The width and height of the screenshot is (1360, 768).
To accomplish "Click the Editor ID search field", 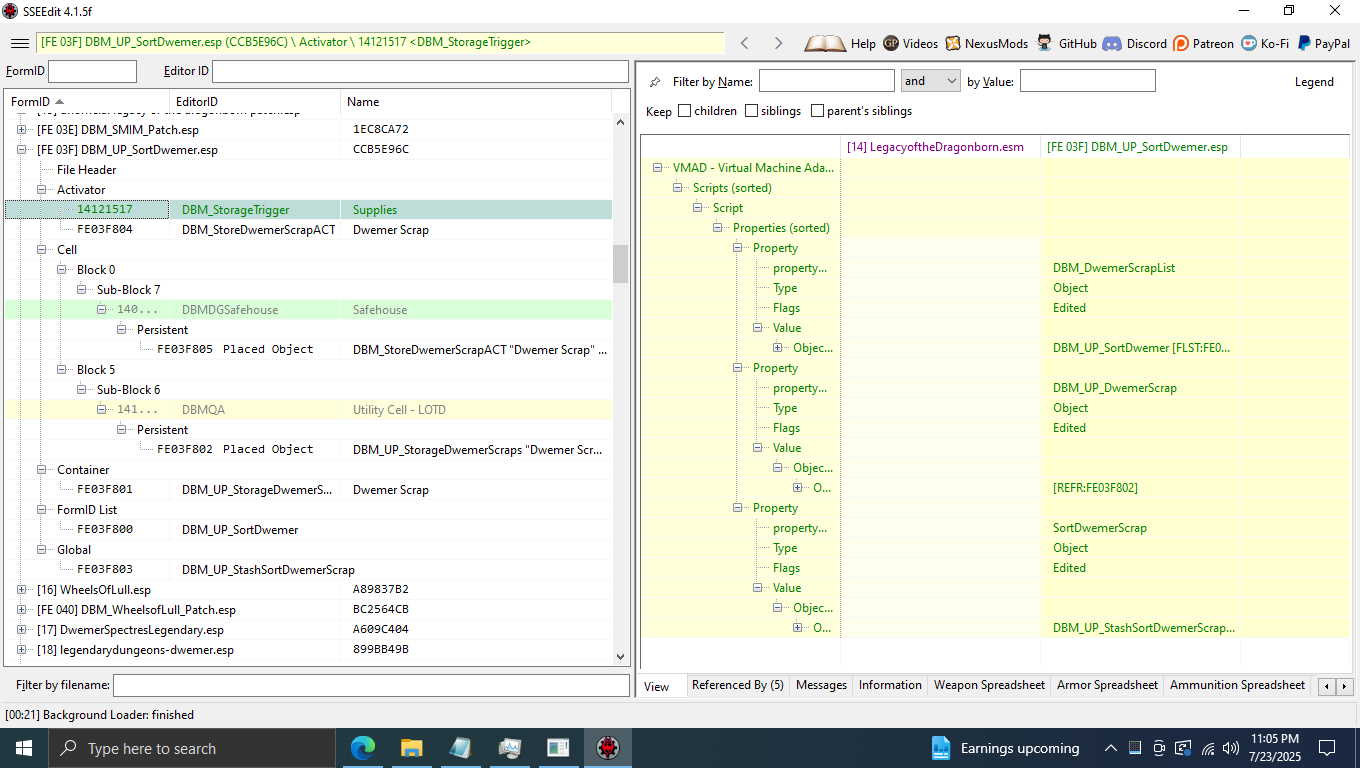I will click(x=420, y=71).
